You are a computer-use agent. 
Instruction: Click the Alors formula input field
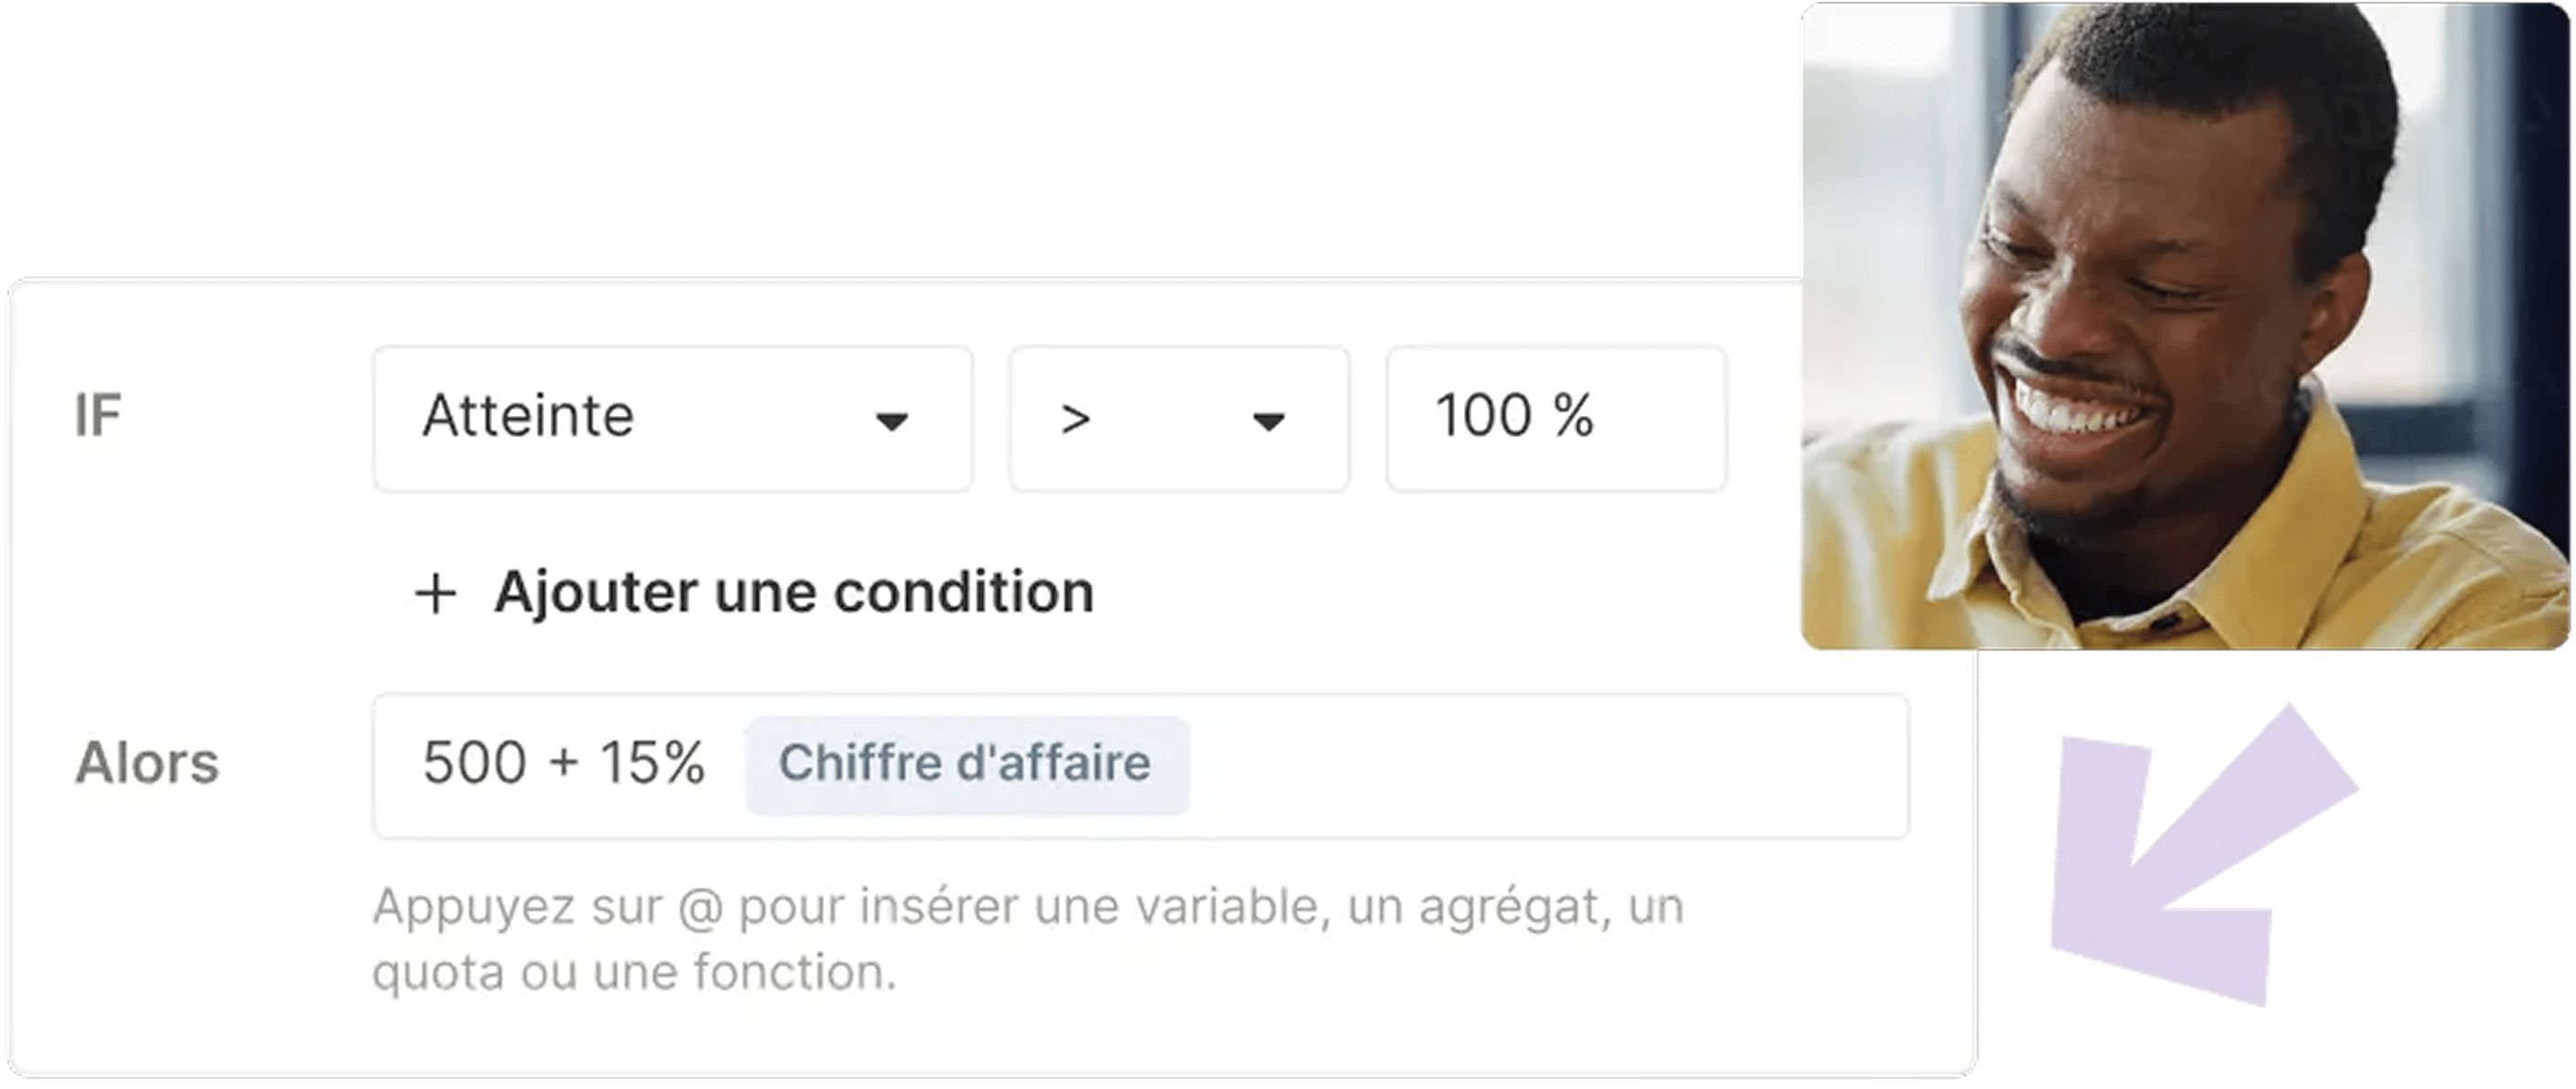point(1141,766)
